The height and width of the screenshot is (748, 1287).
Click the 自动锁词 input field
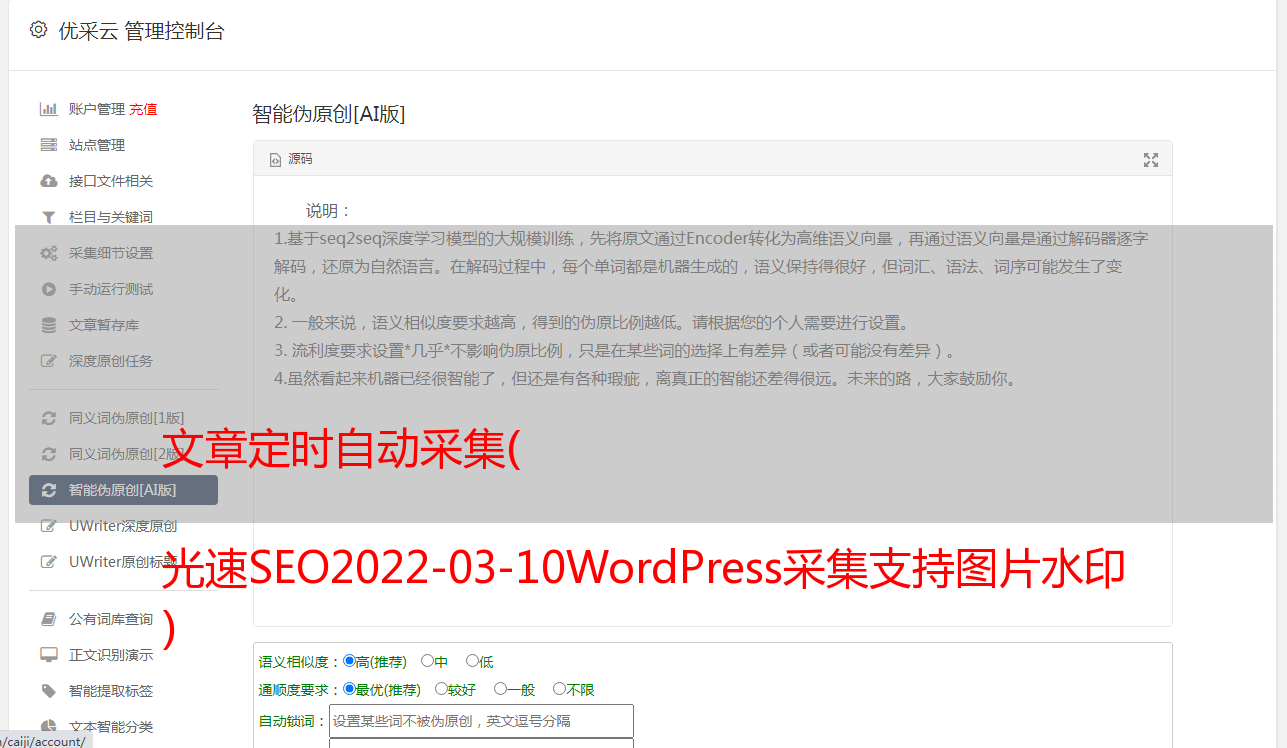(481, 721)
